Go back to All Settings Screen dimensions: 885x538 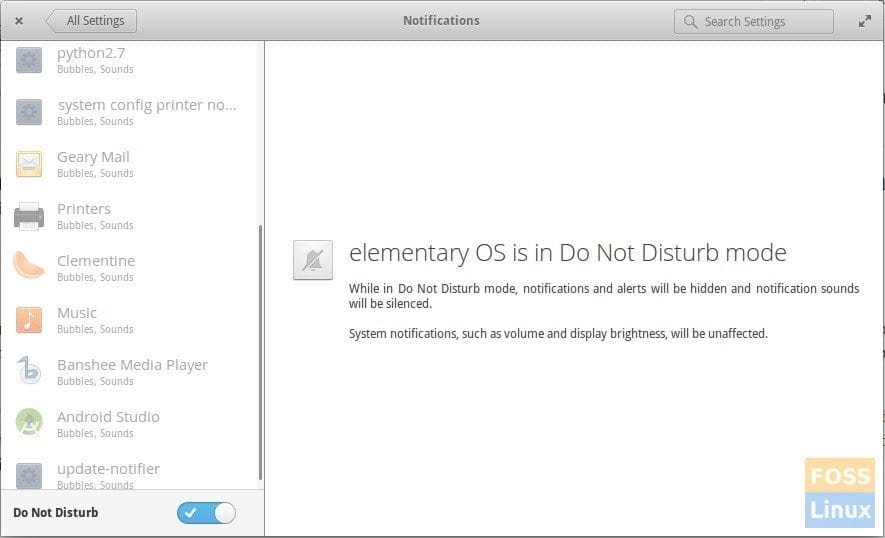tap(91, 21)
